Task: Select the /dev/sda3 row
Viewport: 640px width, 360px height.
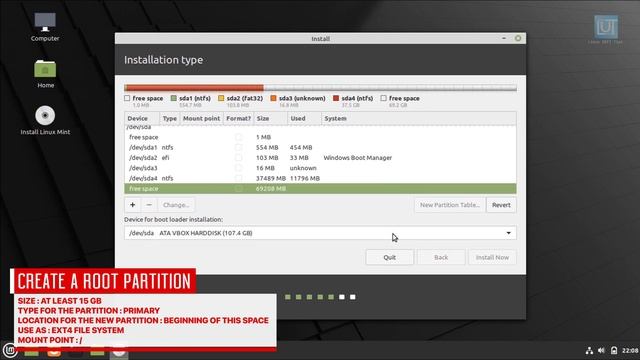Action: tap(320, 168)
